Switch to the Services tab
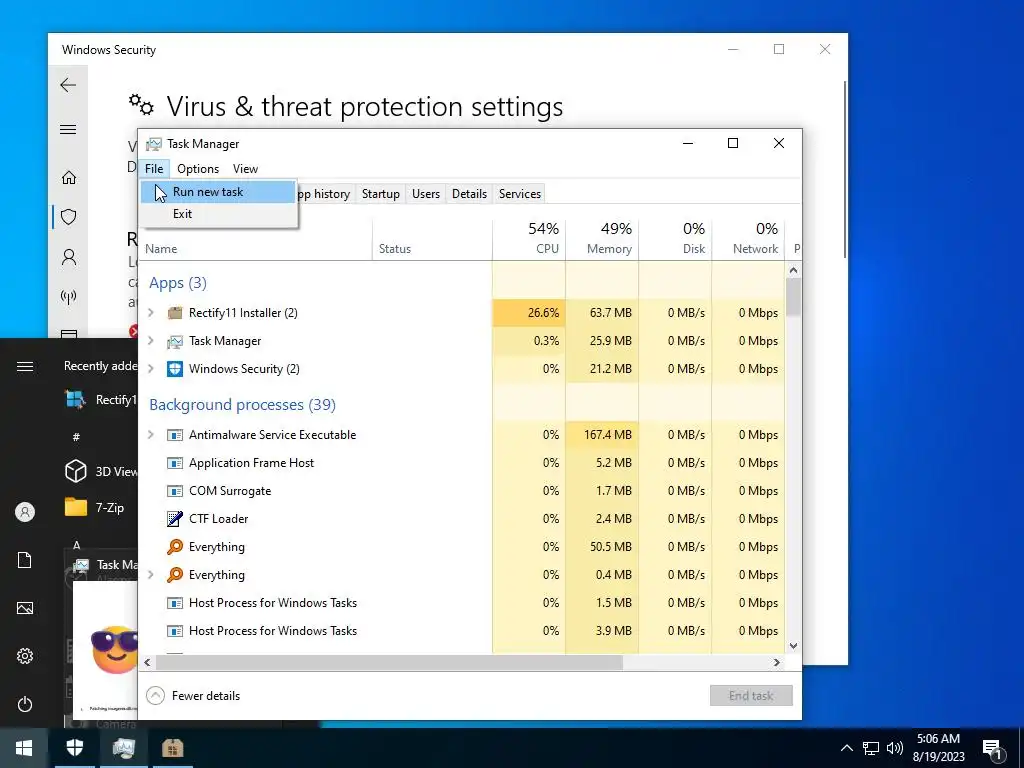The width and height of the screenshot is (1024, 768). point(520,194)
